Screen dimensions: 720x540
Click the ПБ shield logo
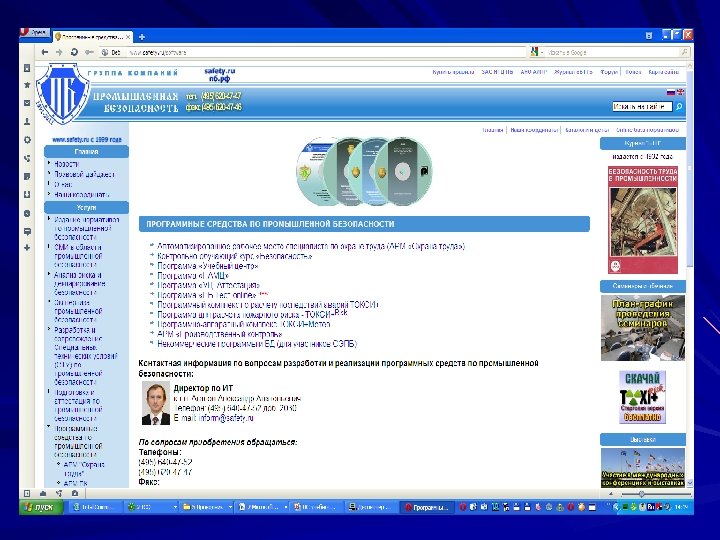pyautogui.click(x=63, y=94)
